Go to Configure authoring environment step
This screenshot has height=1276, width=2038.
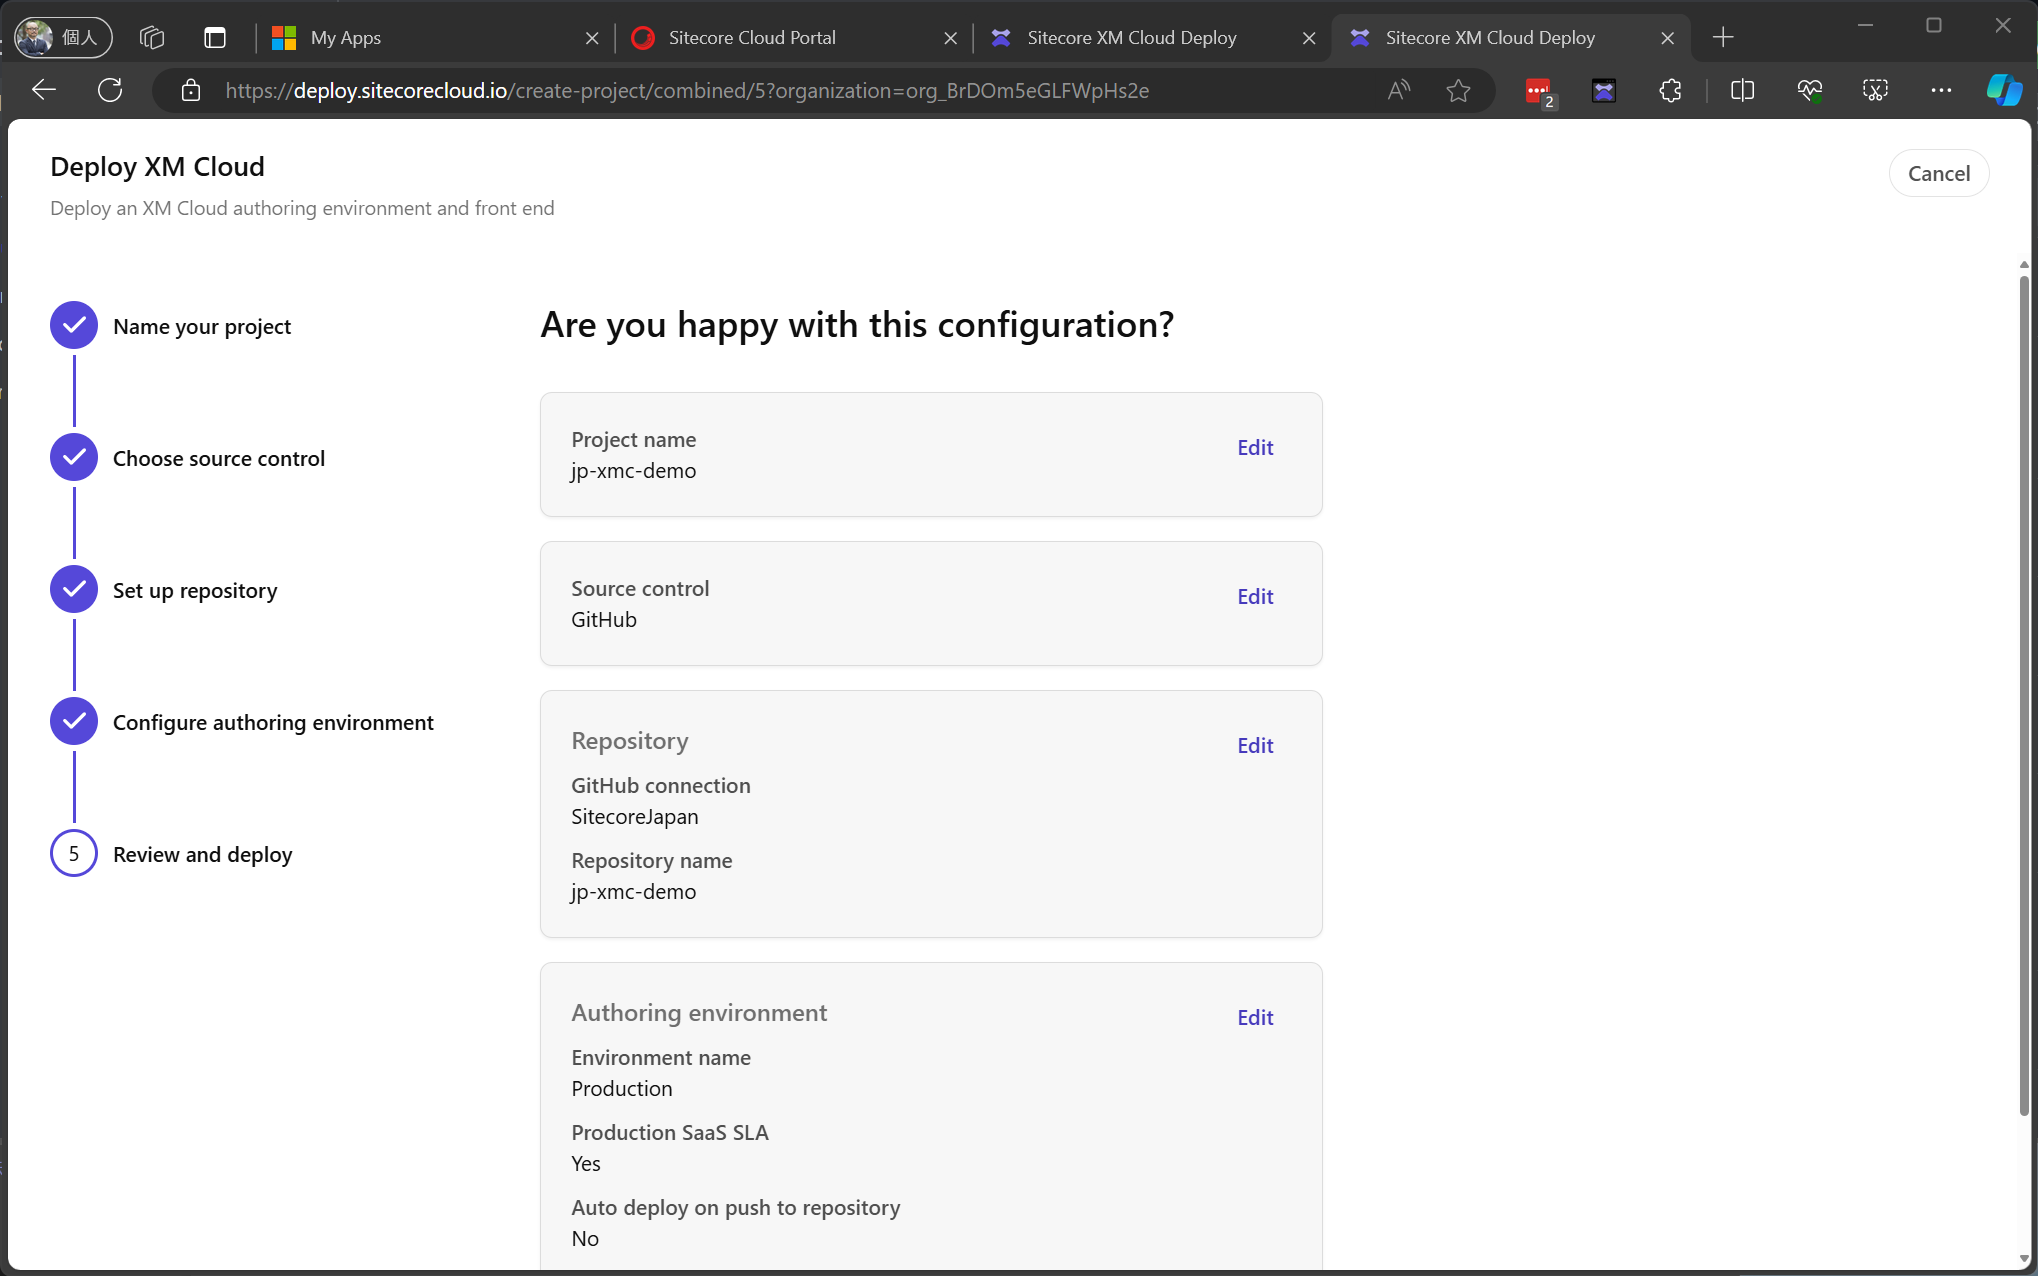(x=242, y=722)
